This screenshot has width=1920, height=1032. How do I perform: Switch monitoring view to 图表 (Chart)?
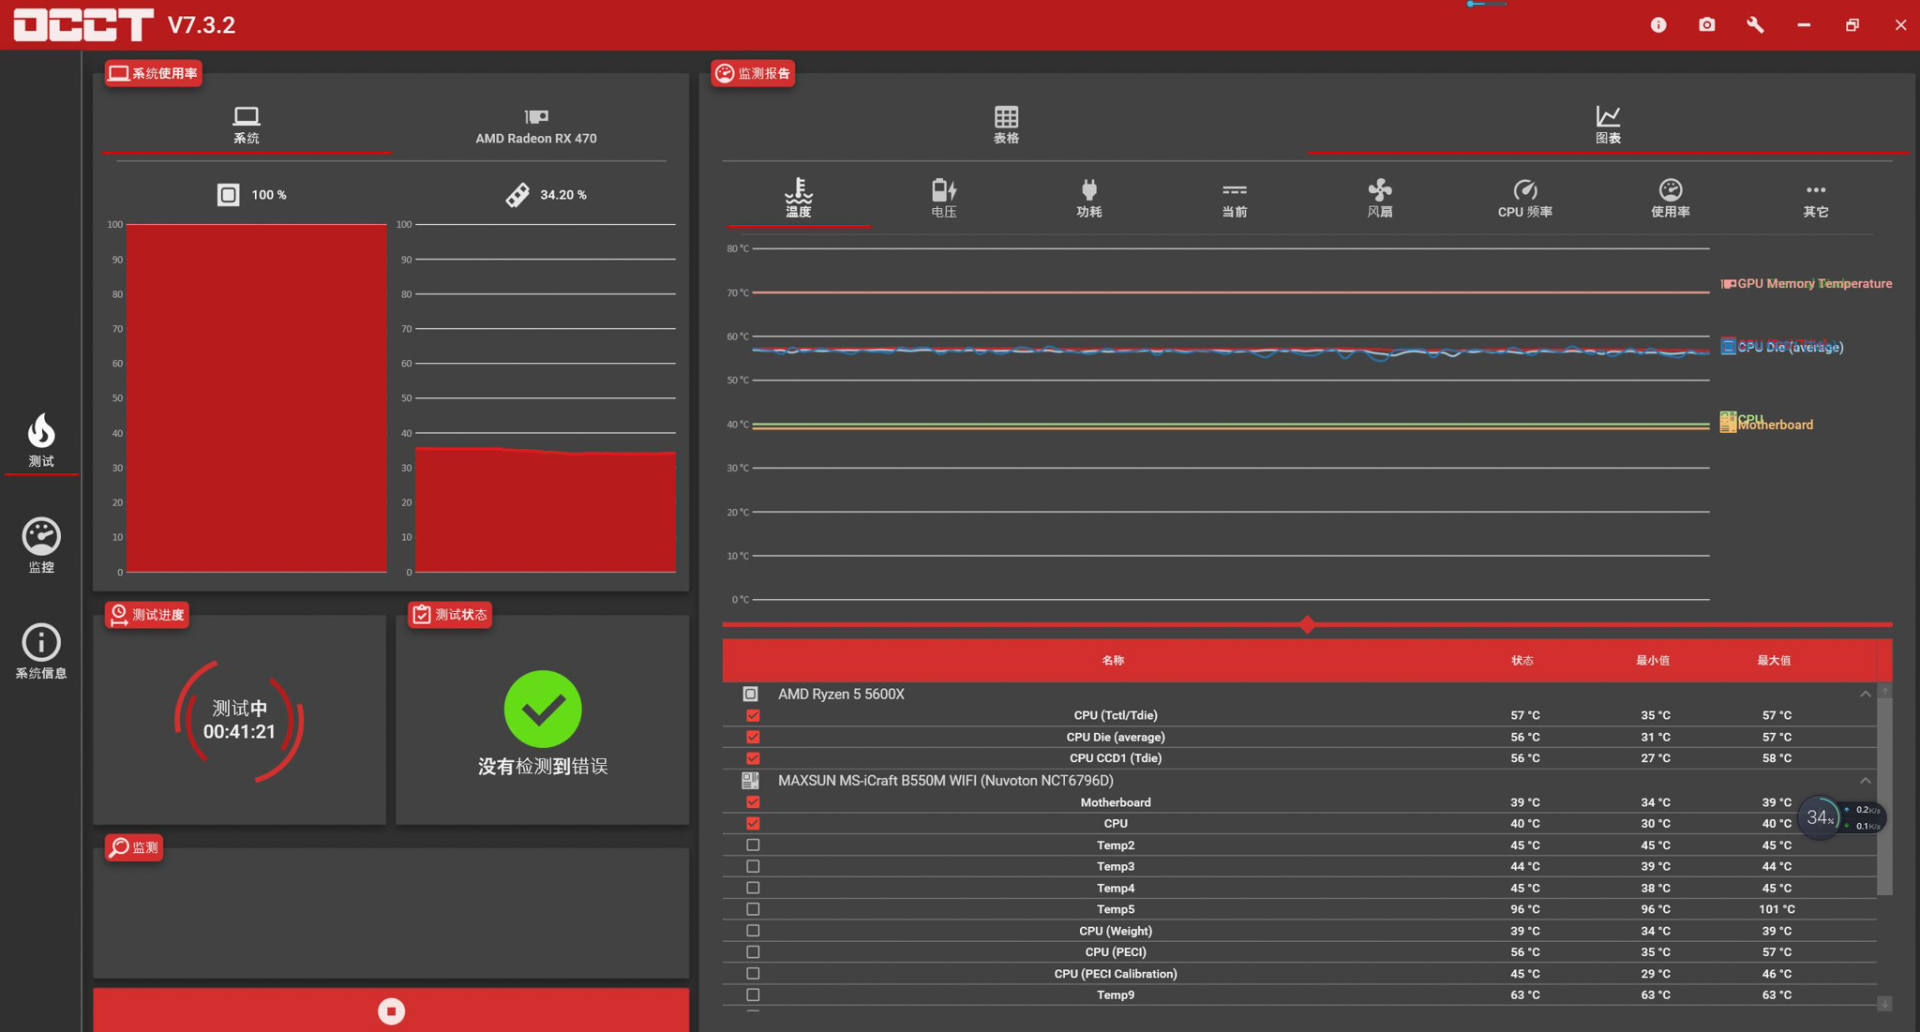coord(1608,125)
